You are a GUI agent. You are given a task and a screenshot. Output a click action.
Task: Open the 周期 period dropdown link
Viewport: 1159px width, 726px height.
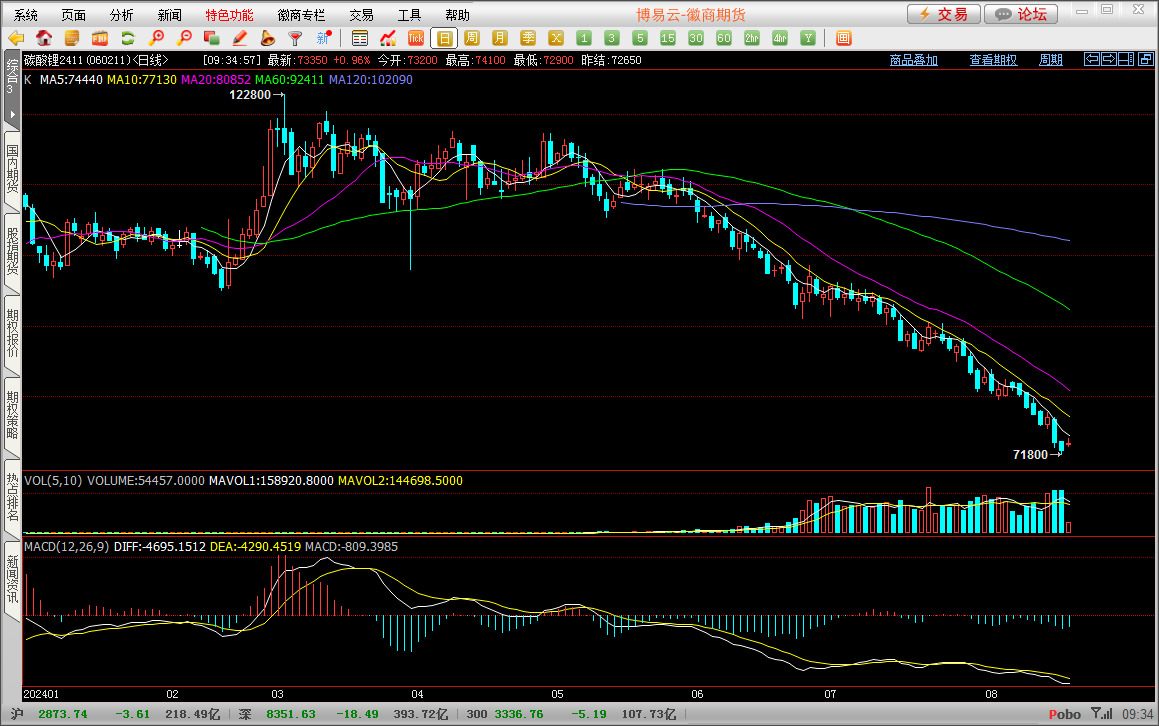[1050, 60]
